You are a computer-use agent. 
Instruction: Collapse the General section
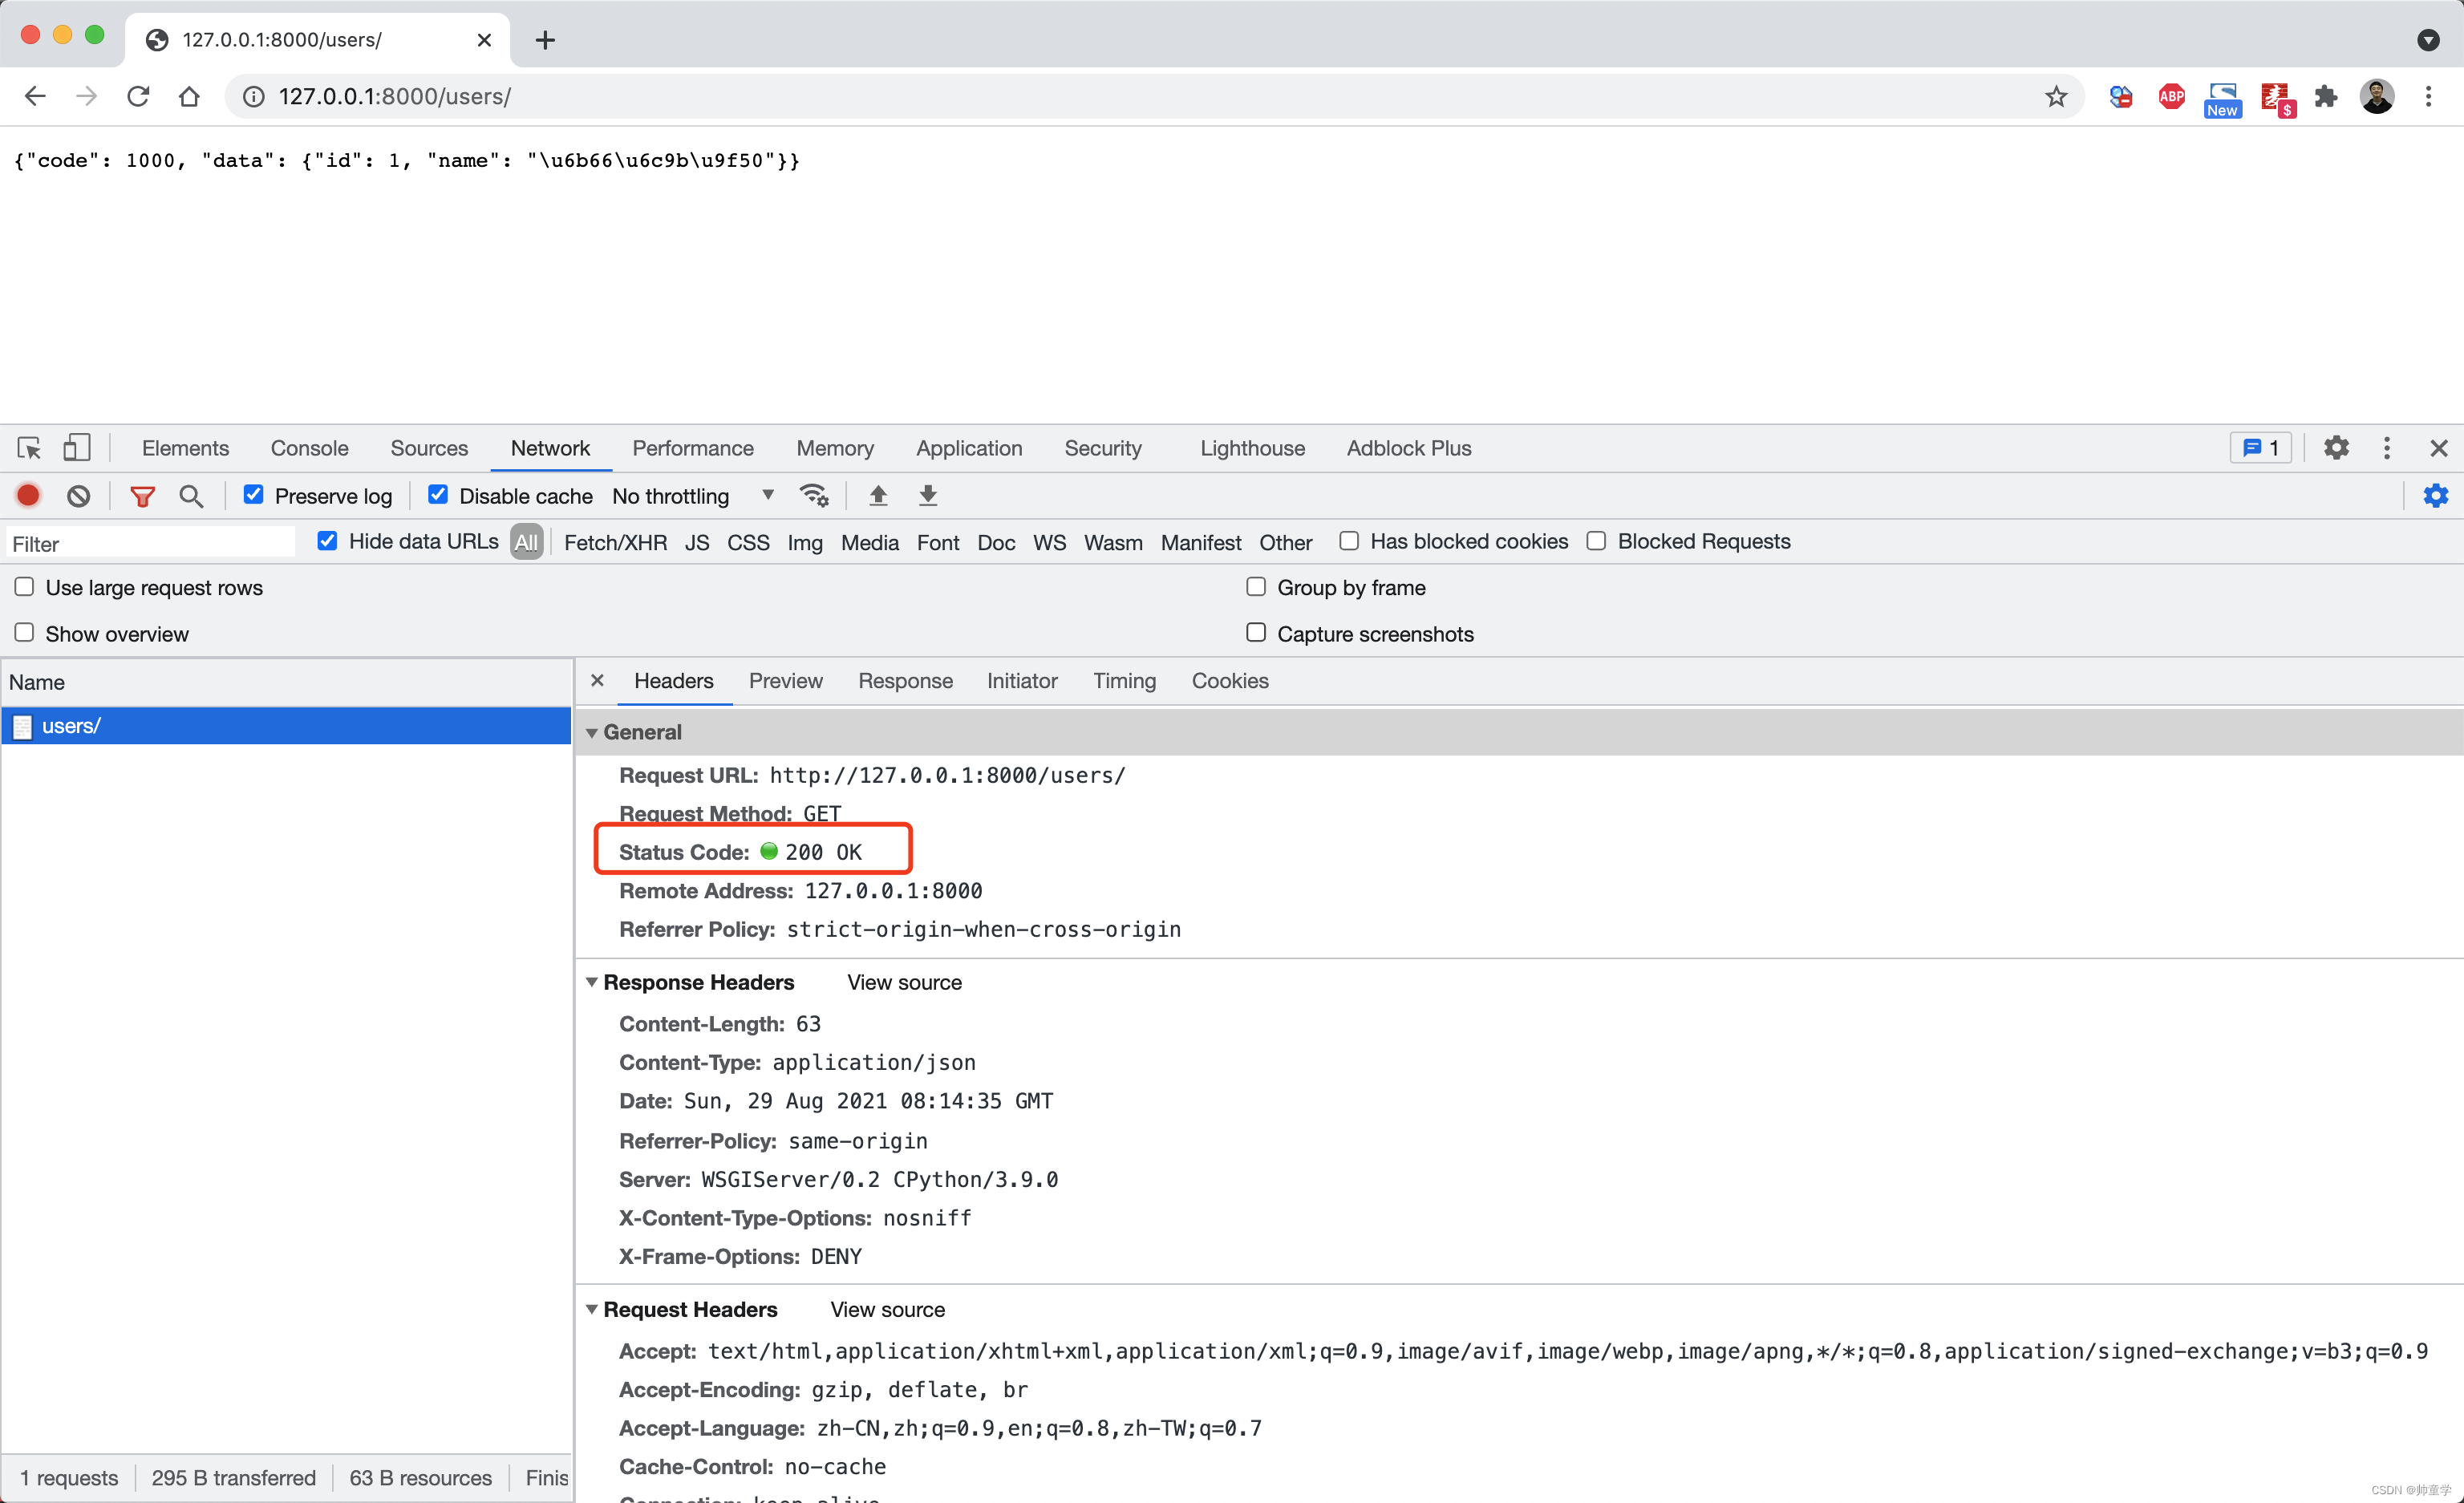click(592, 733)
